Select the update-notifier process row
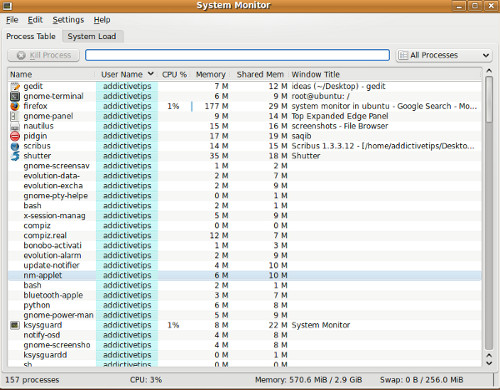The image size is (500, 390). coord(245,266)
